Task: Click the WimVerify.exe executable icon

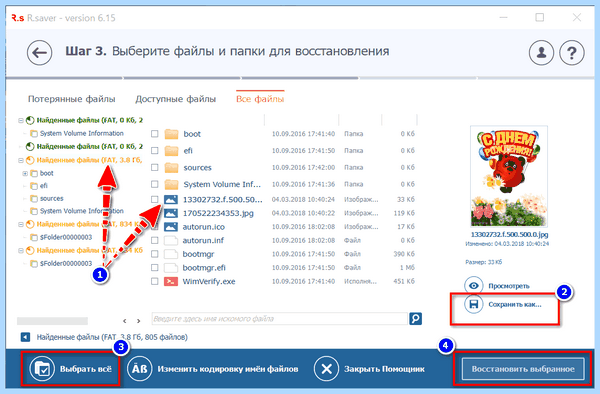Action: pyautogui.click(x=171, y=282)
